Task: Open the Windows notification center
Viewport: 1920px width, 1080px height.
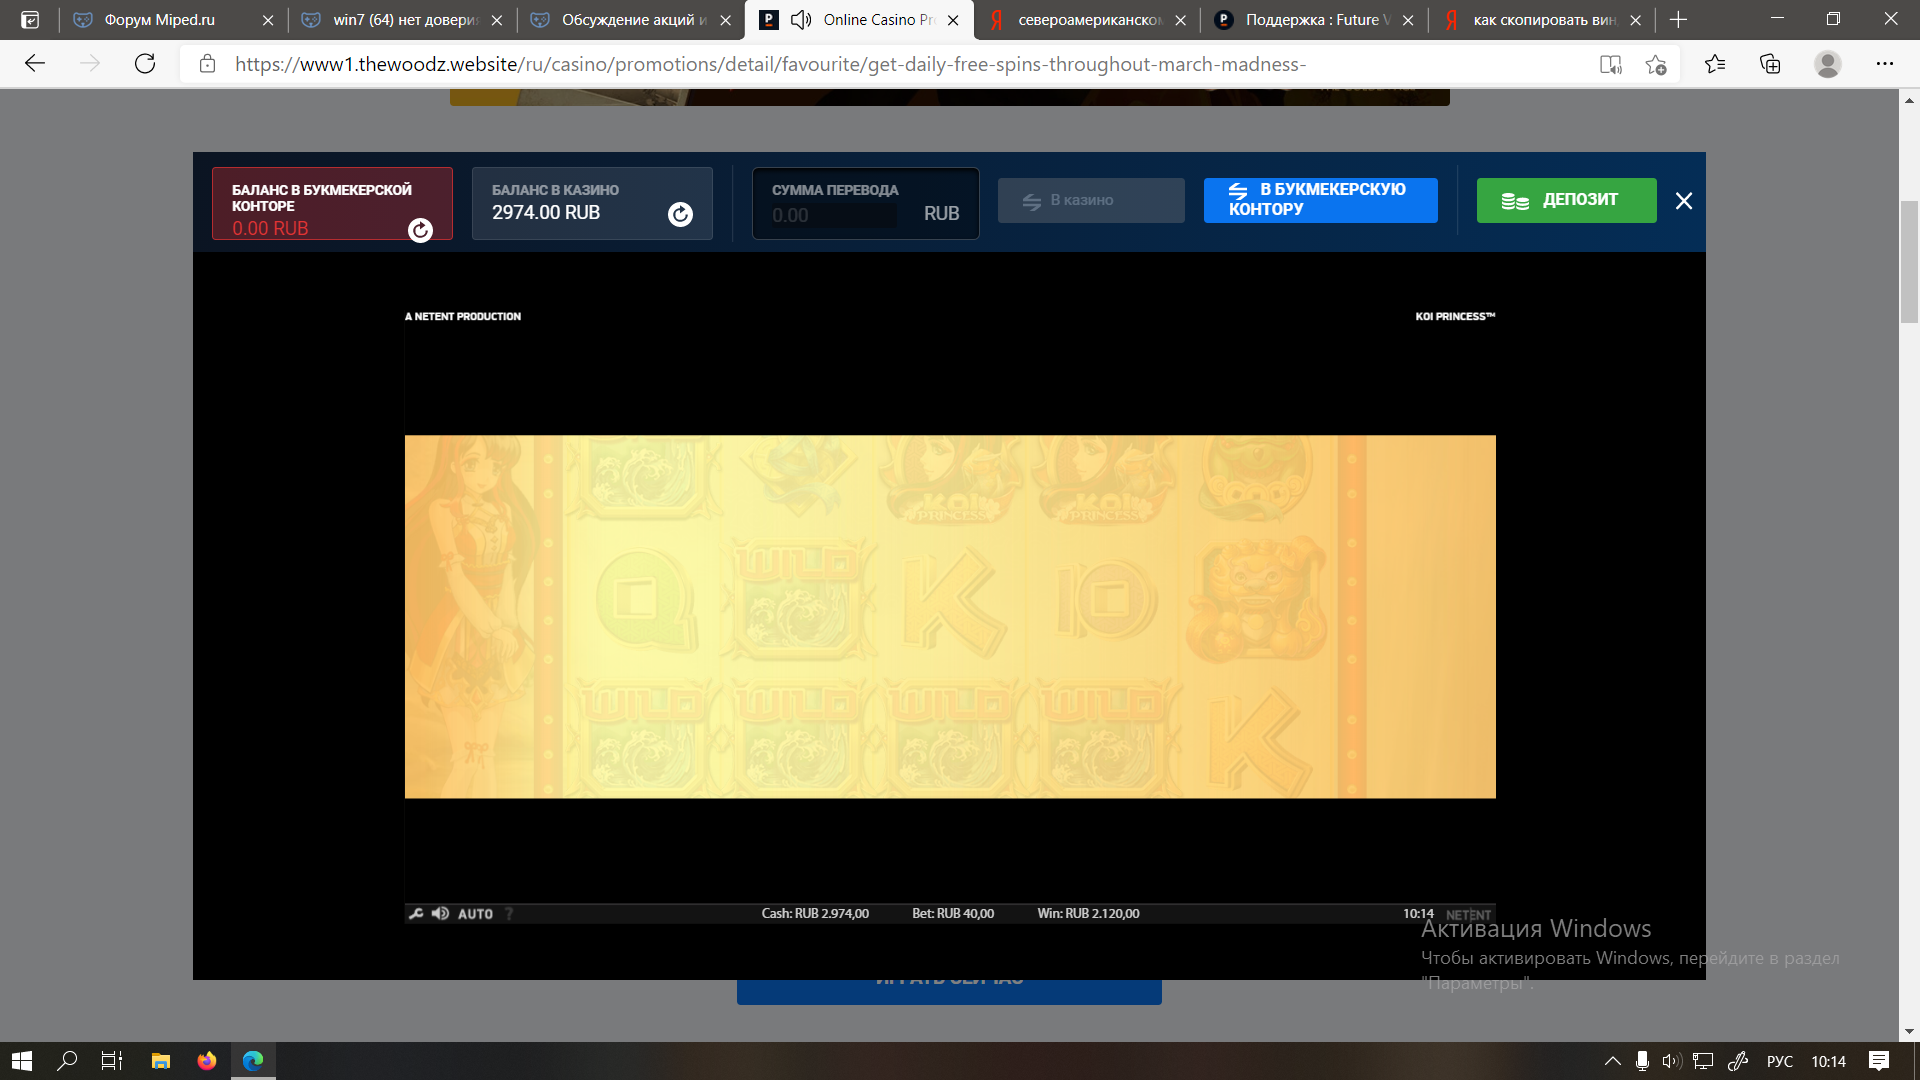Action: (1879, 1061)
